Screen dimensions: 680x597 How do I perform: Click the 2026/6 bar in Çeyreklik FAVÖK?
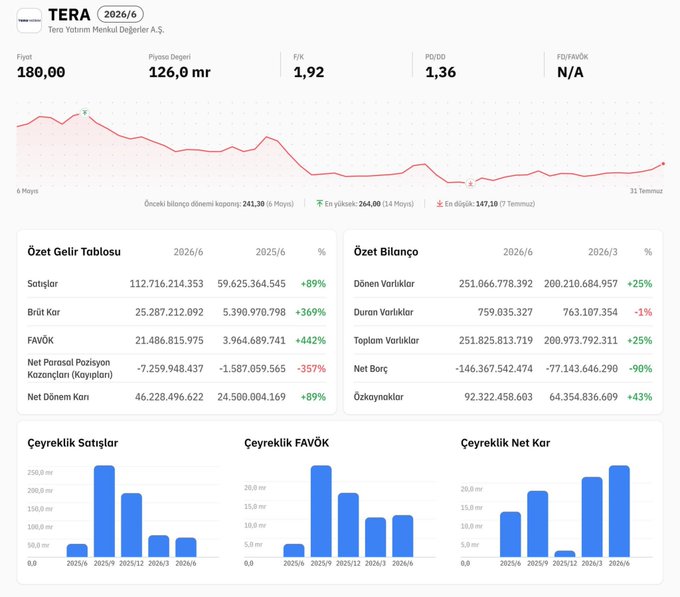(x=402, y=536)
